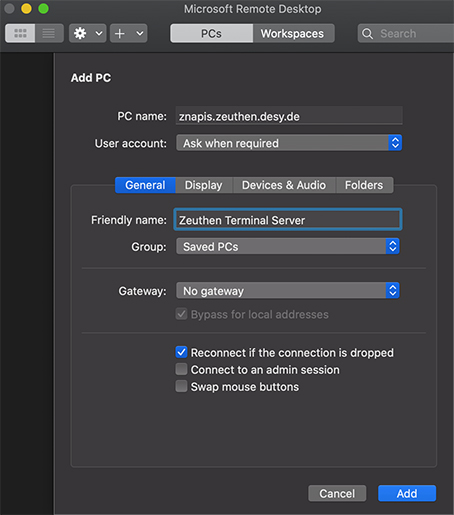Image resolution: width=454 pixels, height=515 pixels.
Task: Expand the chevron beside plus button
Action: click(140, 33)
